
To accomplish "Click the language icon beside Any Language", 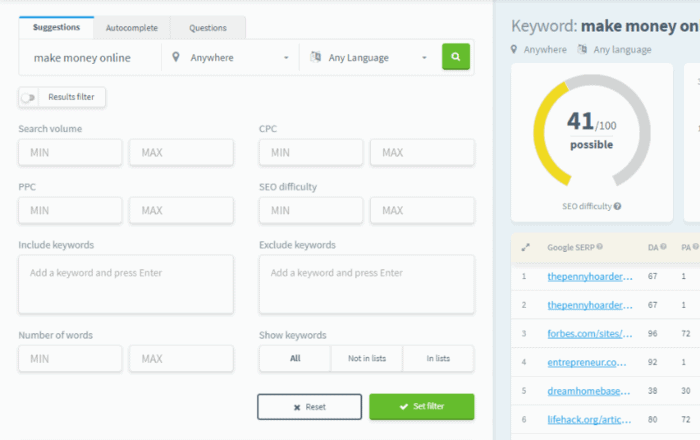I will pyautogui.click(x=316, y=57).
